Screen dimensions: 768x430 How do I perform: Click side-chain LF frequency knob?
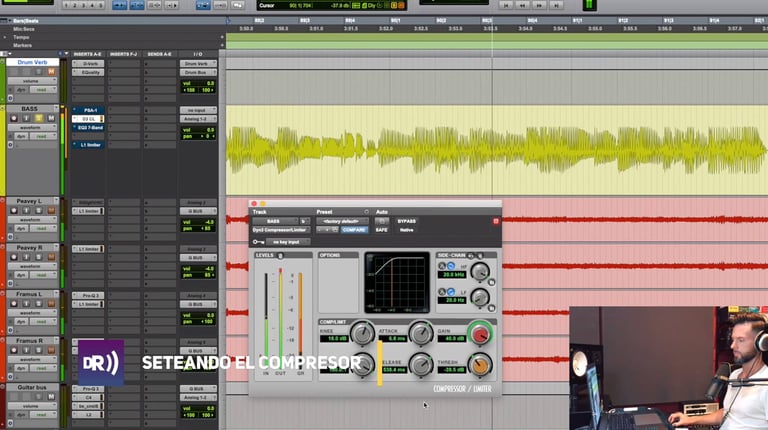pyautogui.click(x=480, y=297)
